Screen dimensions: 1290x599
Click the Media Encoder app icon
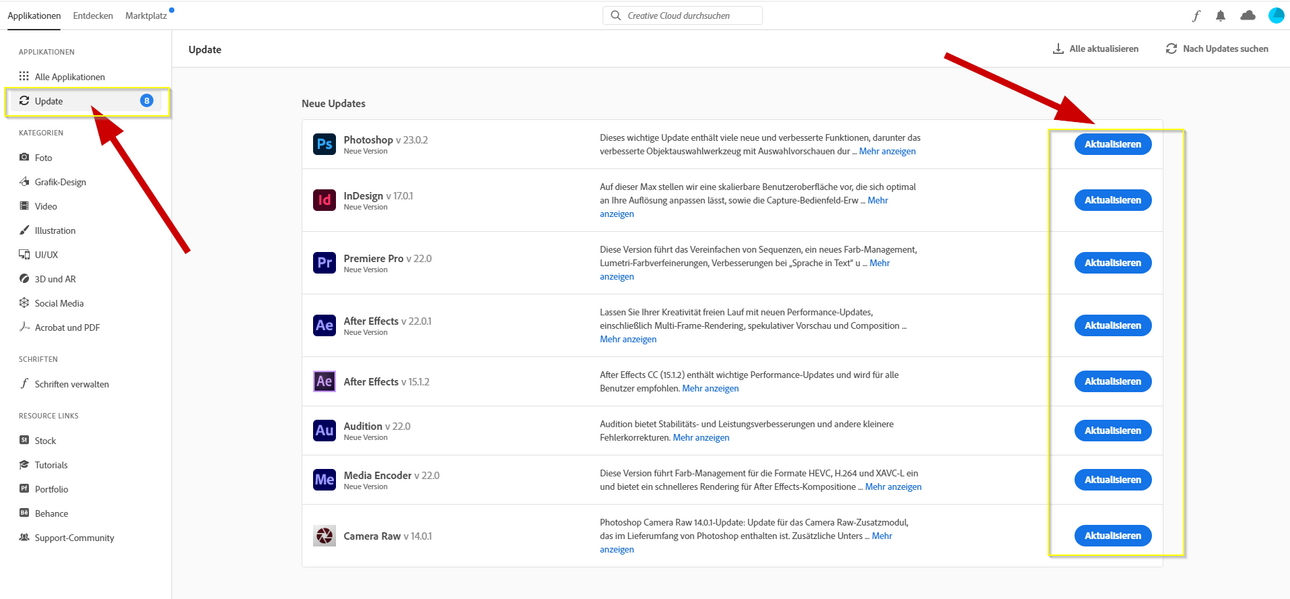(324, 480)
